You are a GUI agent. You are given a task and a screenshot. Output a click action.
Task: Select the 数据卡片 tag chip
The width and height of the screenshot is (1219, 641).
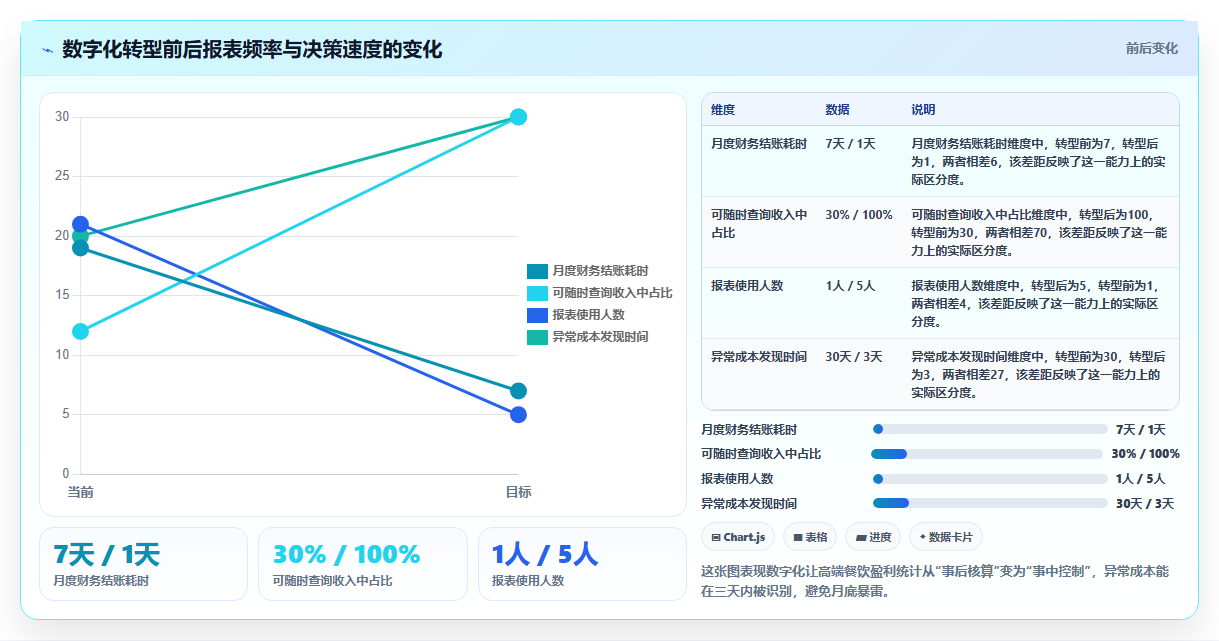[945, 537]
